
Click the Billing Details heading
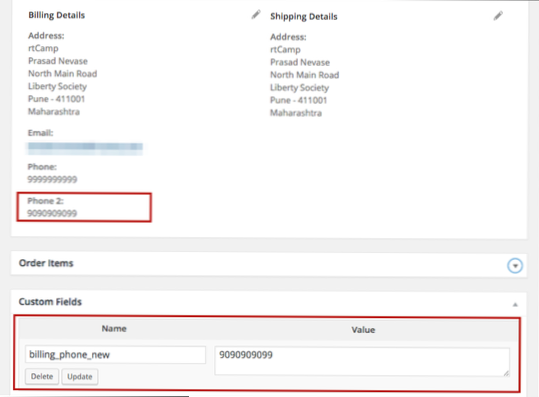coord(57,15)
